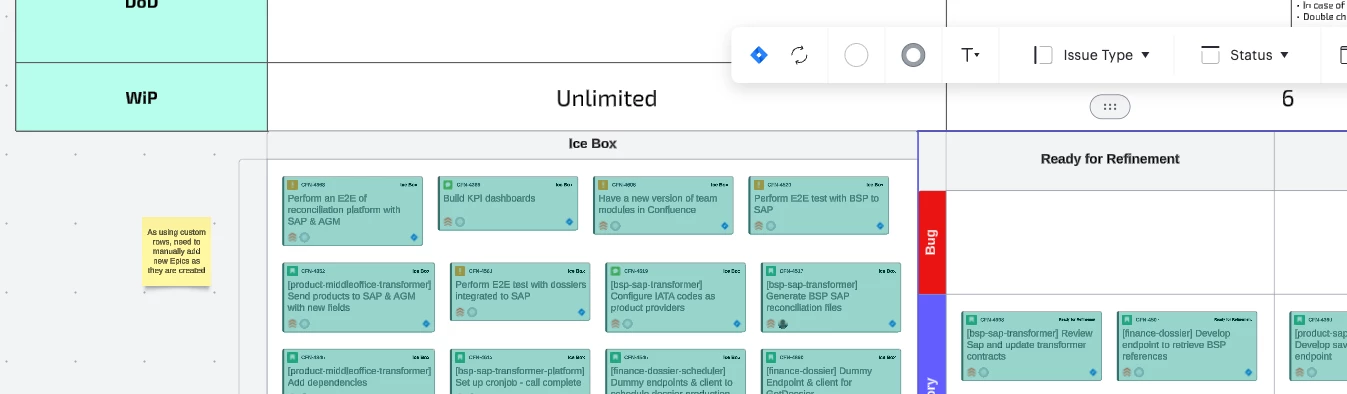Select the yellow sticky note about custom rows
Image resolution: width=1347 pixels, height=394 pixels.
(x=177, y=251)
